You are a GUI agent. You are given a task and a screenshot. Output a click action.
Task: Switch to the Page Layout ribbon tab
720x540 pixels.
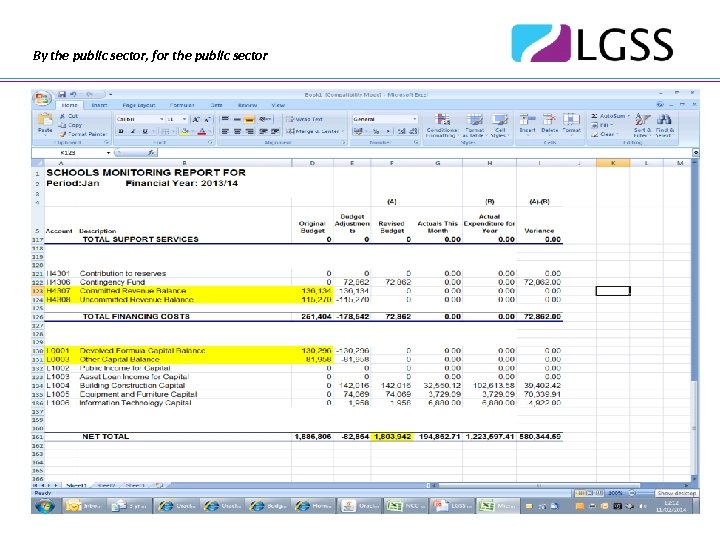click(139, 105)
